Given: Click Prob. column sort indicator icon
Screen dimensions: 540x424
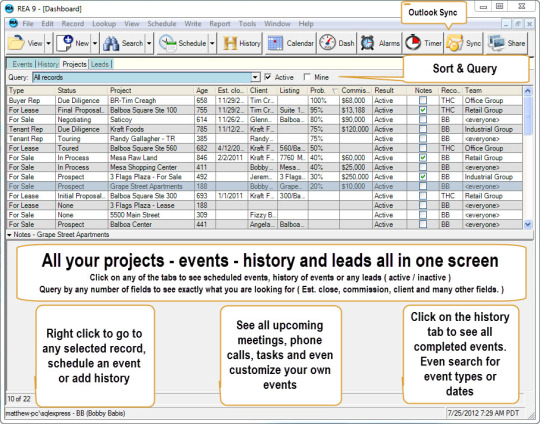Looking at the screenshot, I should click(334, 91).
